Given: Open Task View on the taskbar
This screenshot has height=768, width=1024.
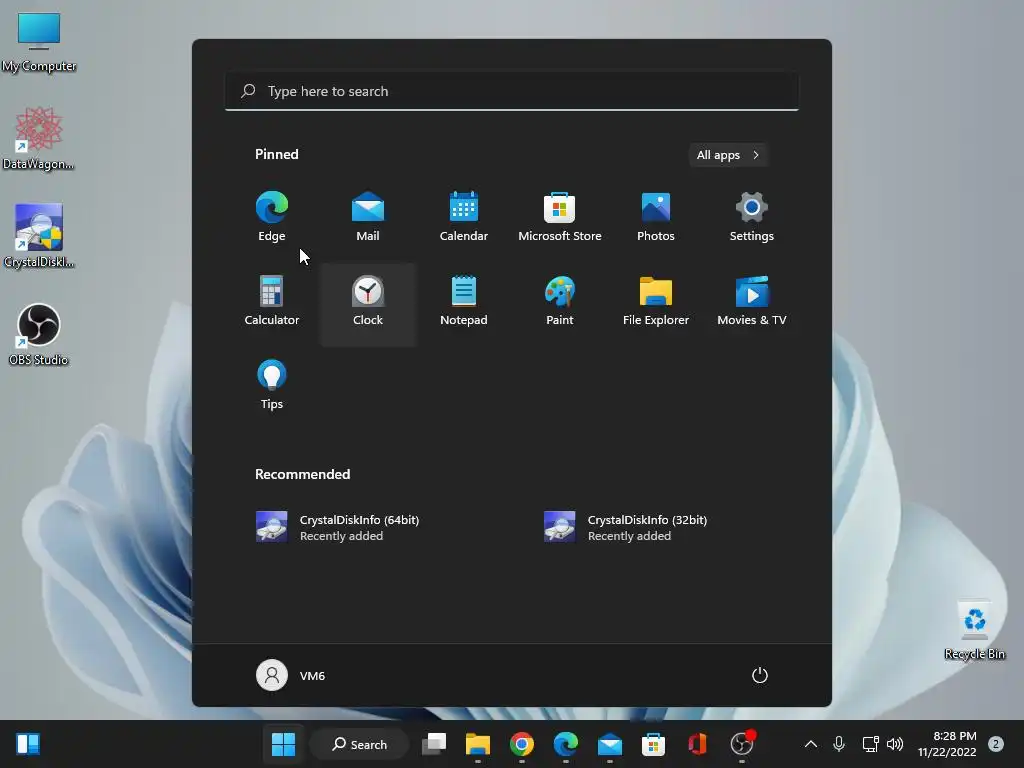Looking at the screenshot, I should click(434, 744).
